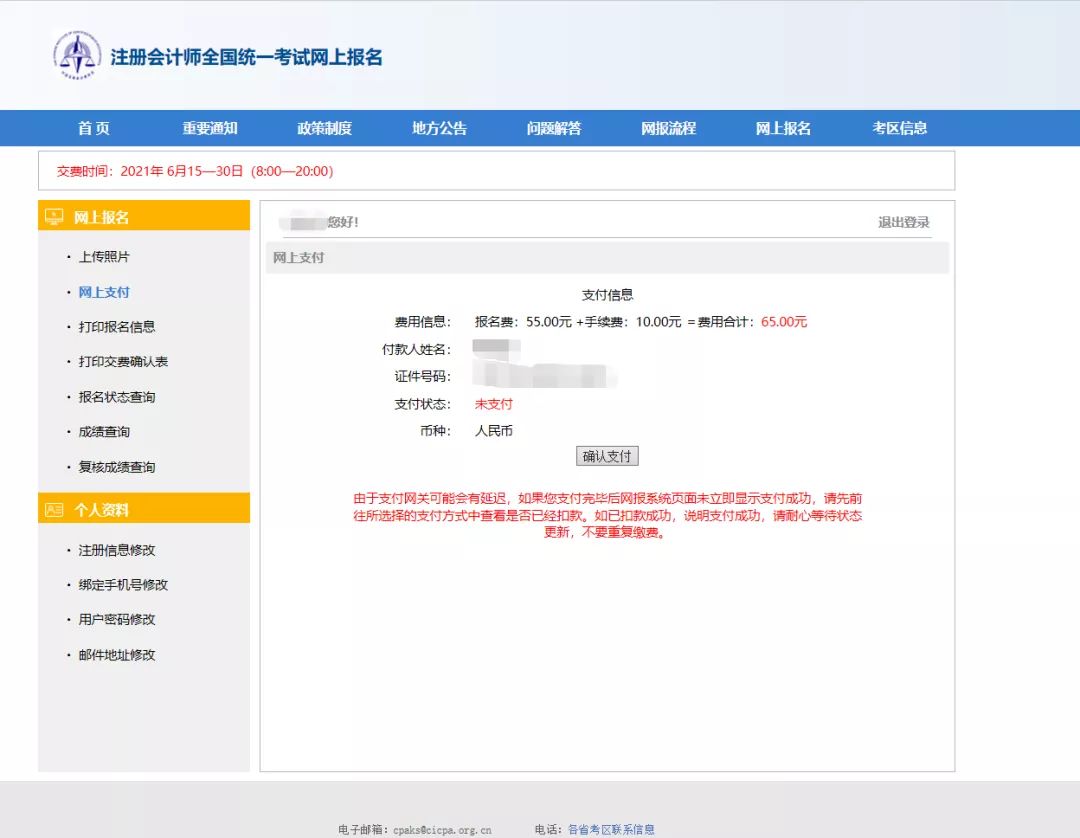
Task: Select the 考区信息 navigation item
Action: point(899,128)
